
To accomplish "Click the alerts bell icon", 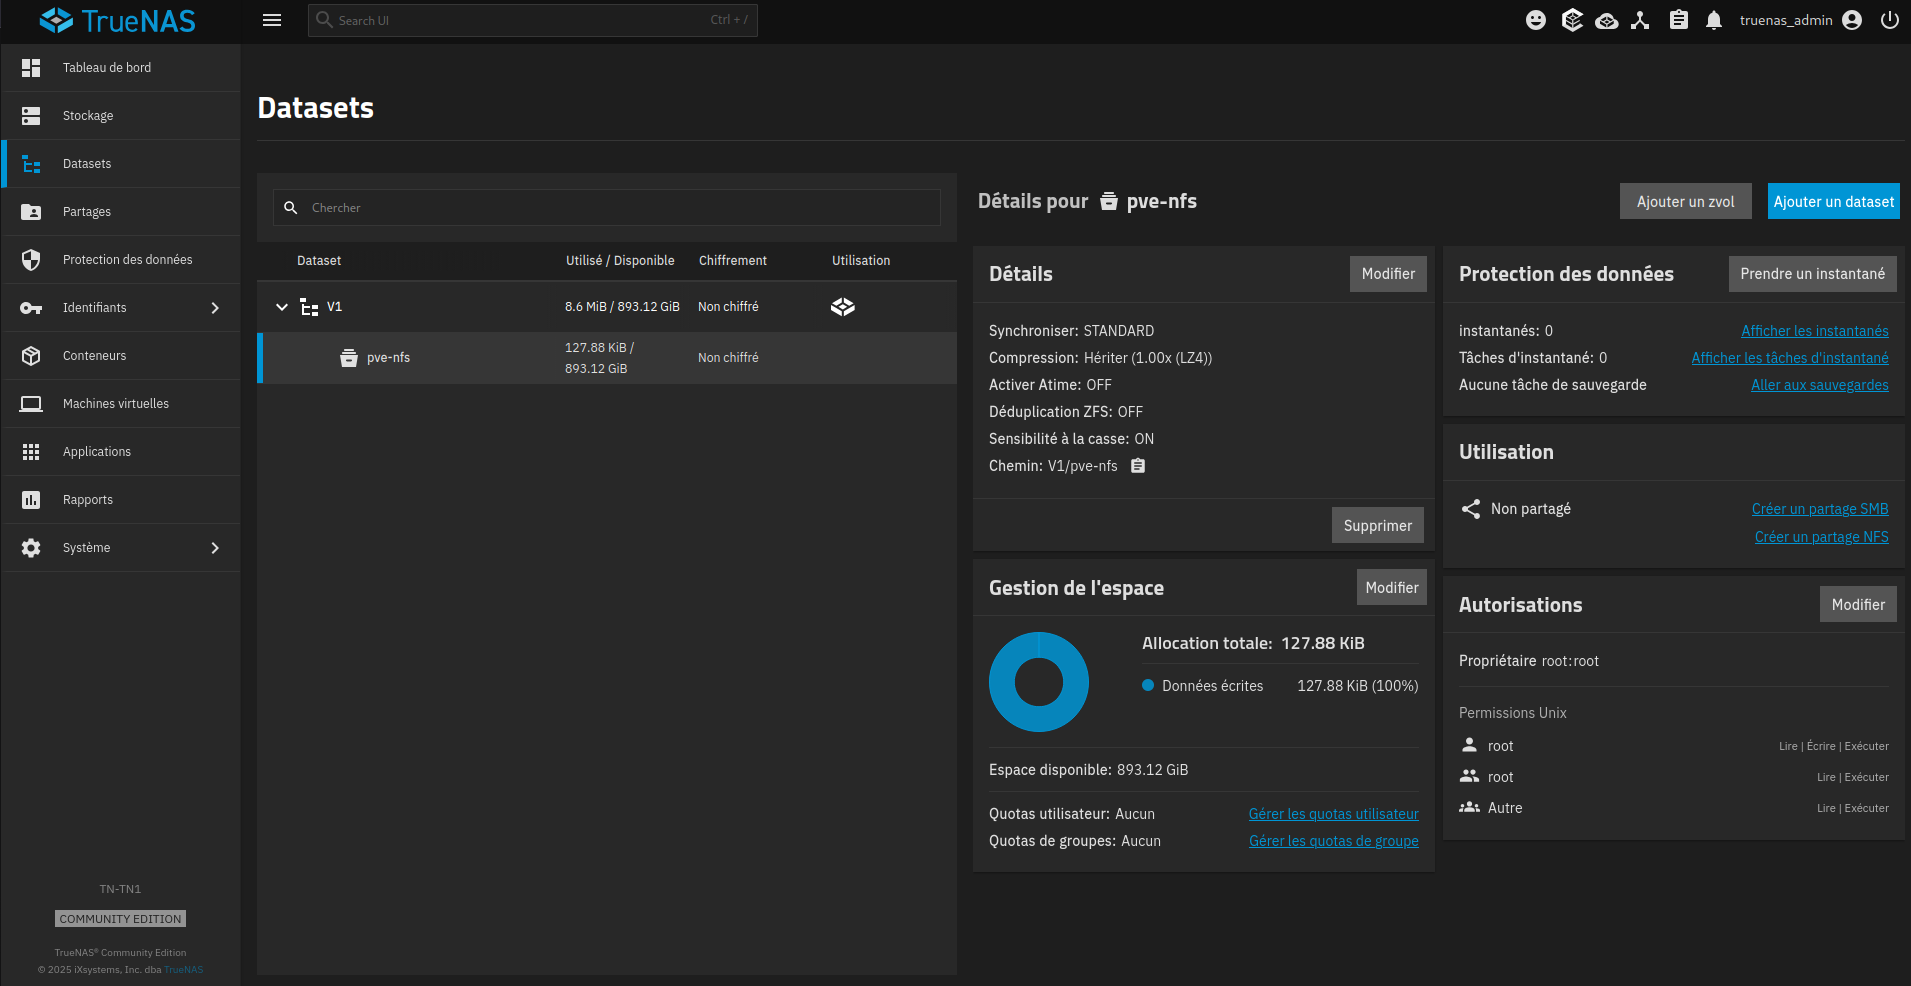I will click(1713, 20).
